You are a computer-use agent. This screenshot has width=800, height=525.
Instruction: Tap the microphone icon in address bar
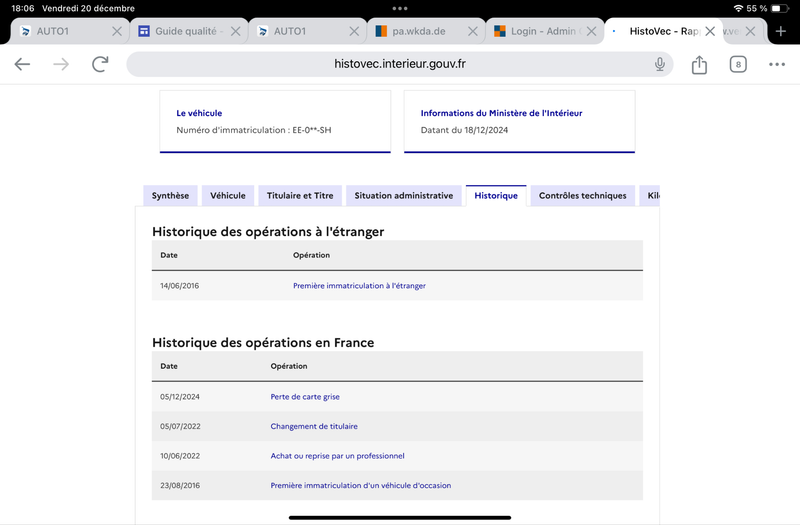(x=660, y=64)
